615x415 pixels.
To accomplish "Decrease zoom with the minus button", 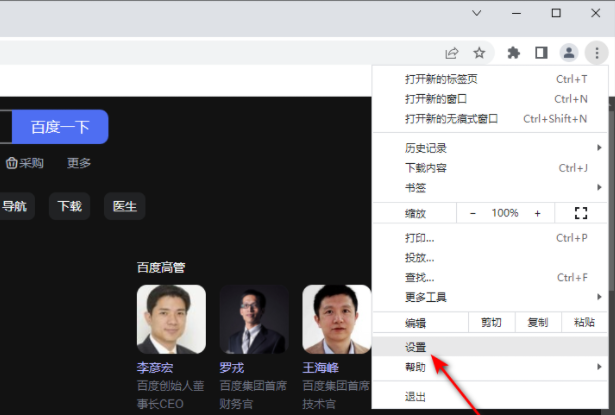I will pyautogui.click(x=473, y=213).
